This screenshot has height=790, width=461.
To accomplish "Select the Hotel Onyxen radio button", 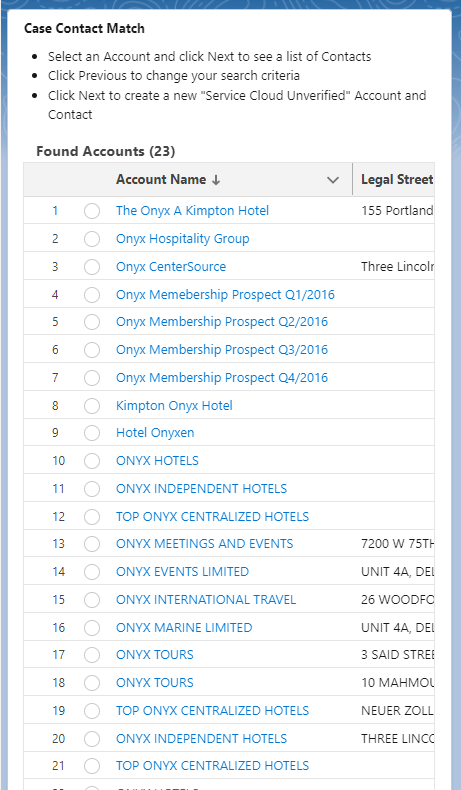I will click(x=92, y=433).
